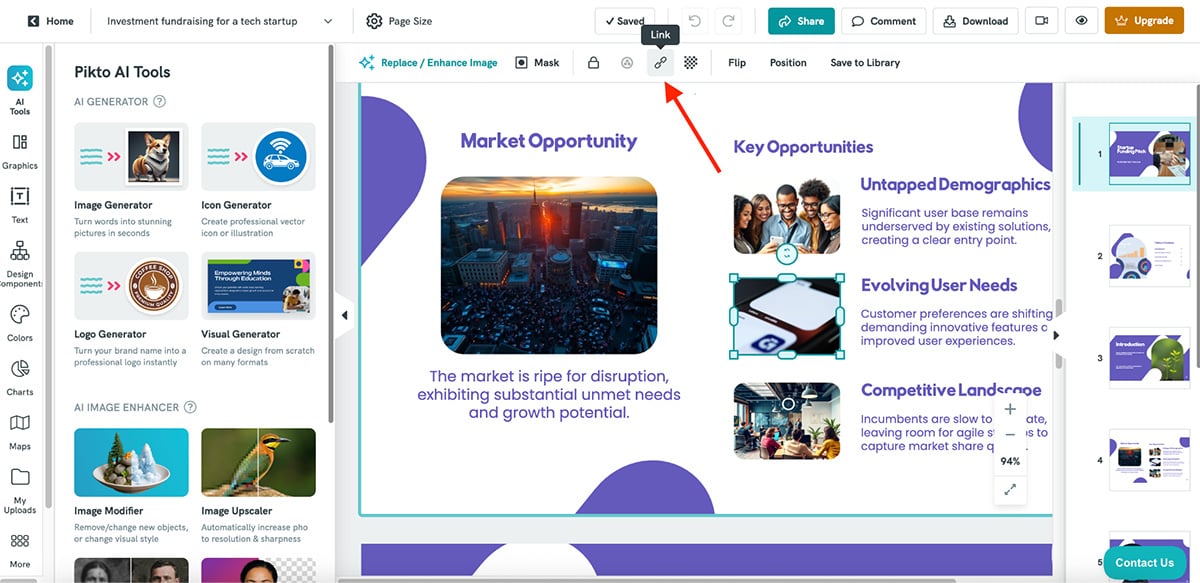Open the transparency pattern option in the toolbar
This screenshot has width=1200, height=583.
[690, 62]
